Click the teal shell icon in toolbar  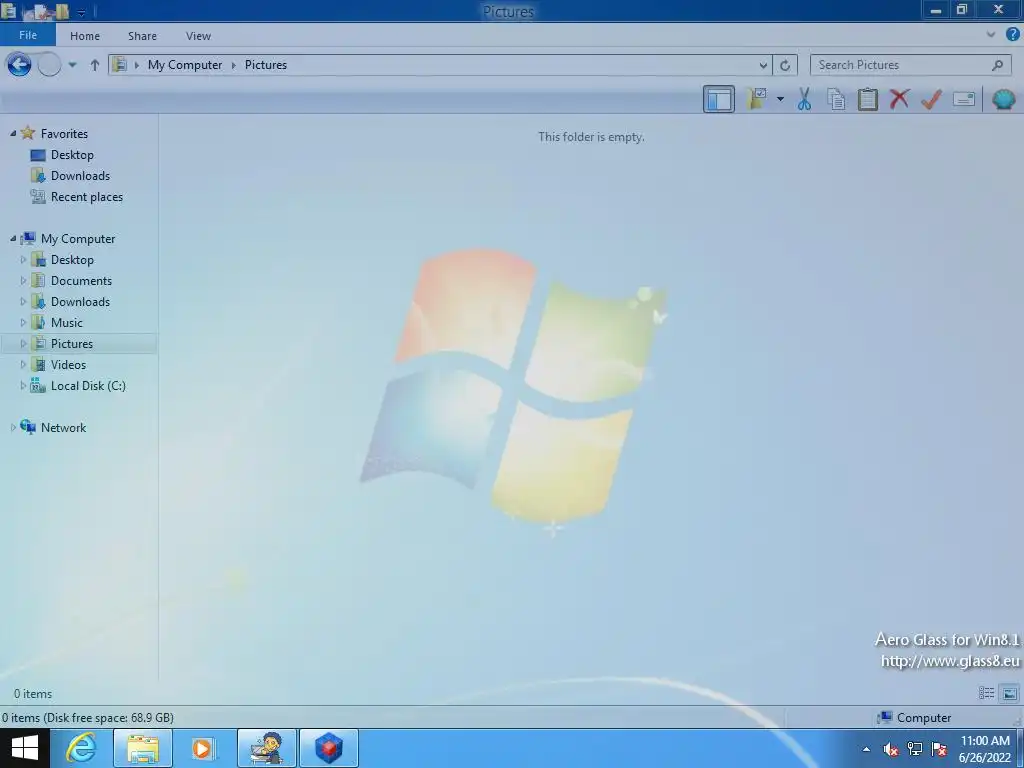[1003, 99]
